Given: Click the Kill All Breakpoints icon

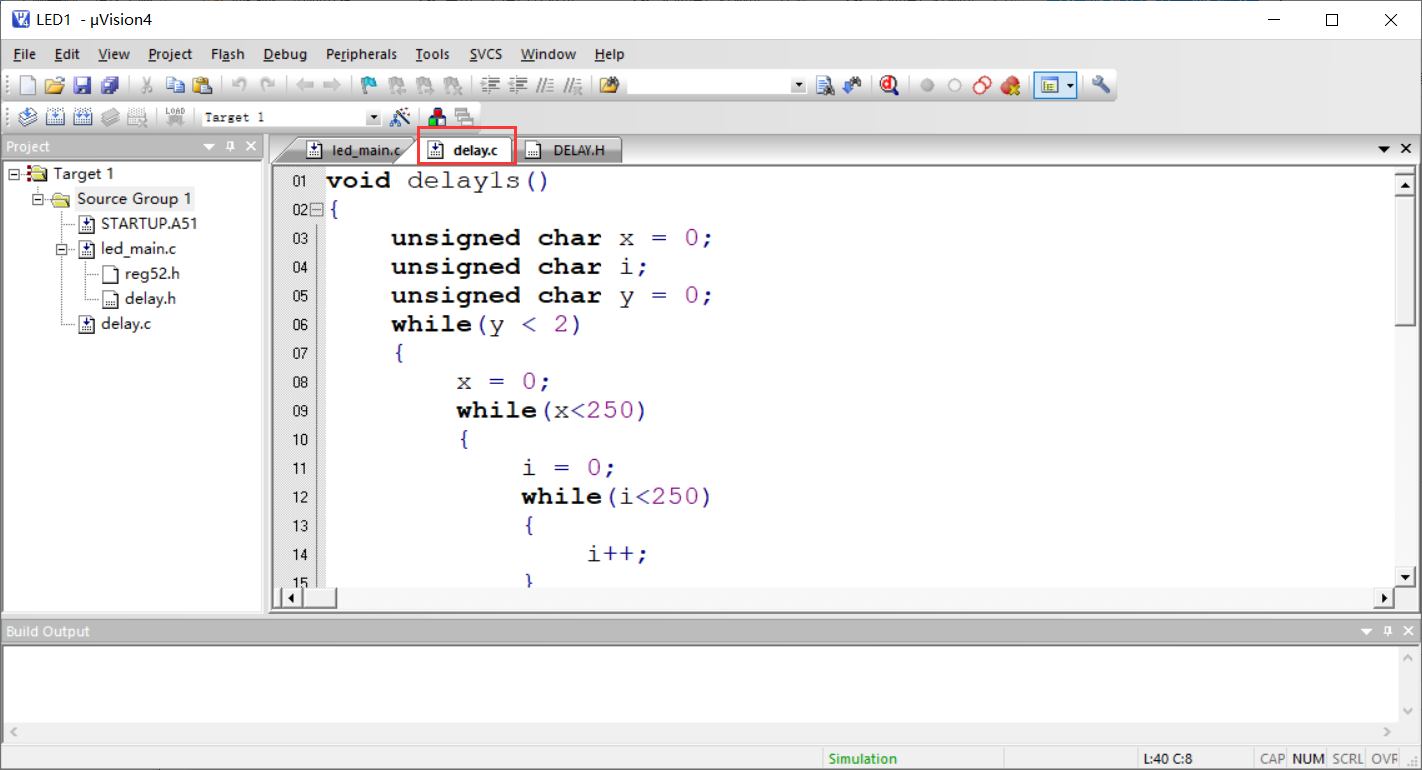Looking at the screenshot, I should tap(1010, 86).
